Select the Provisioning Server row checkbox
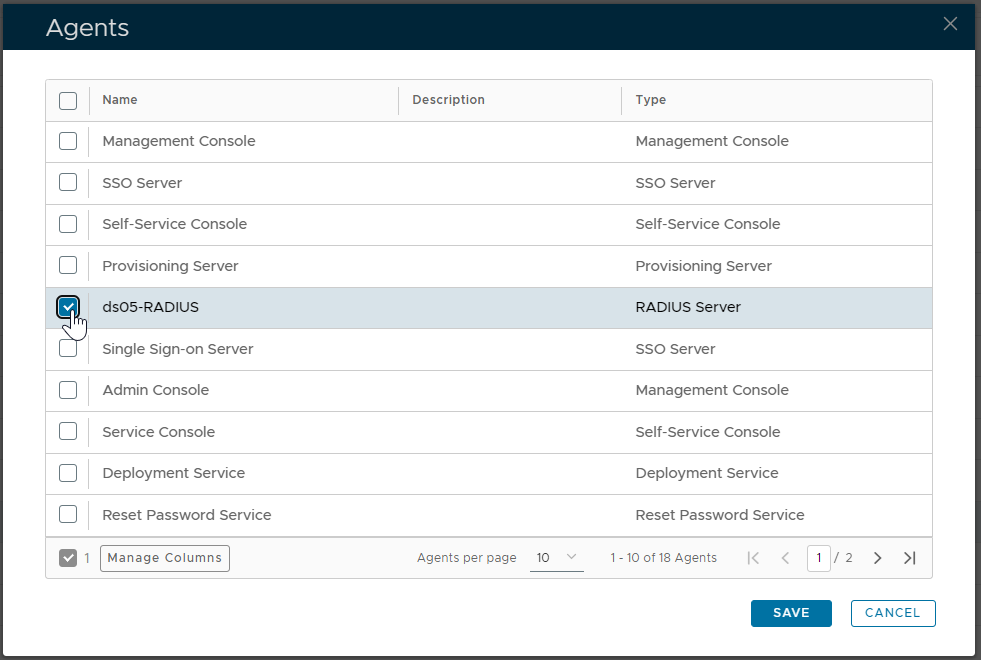Image resolution: width=981 pixels, height=660 pixels. pos(68,266)
